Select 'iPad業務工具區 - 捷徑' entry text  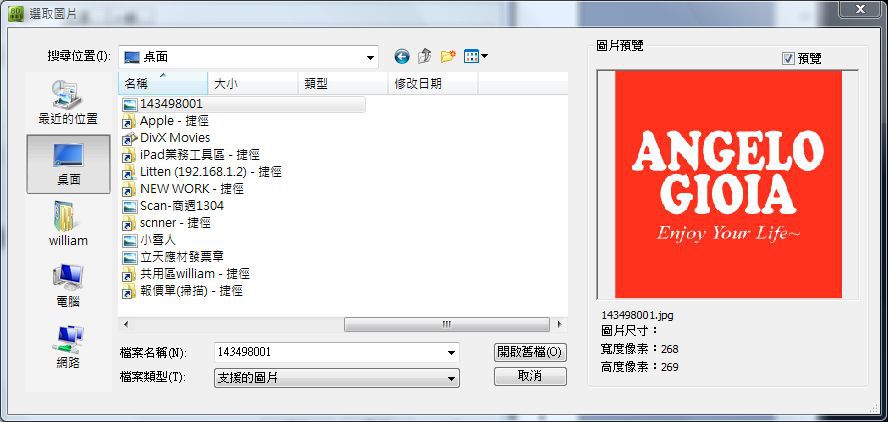200,155
